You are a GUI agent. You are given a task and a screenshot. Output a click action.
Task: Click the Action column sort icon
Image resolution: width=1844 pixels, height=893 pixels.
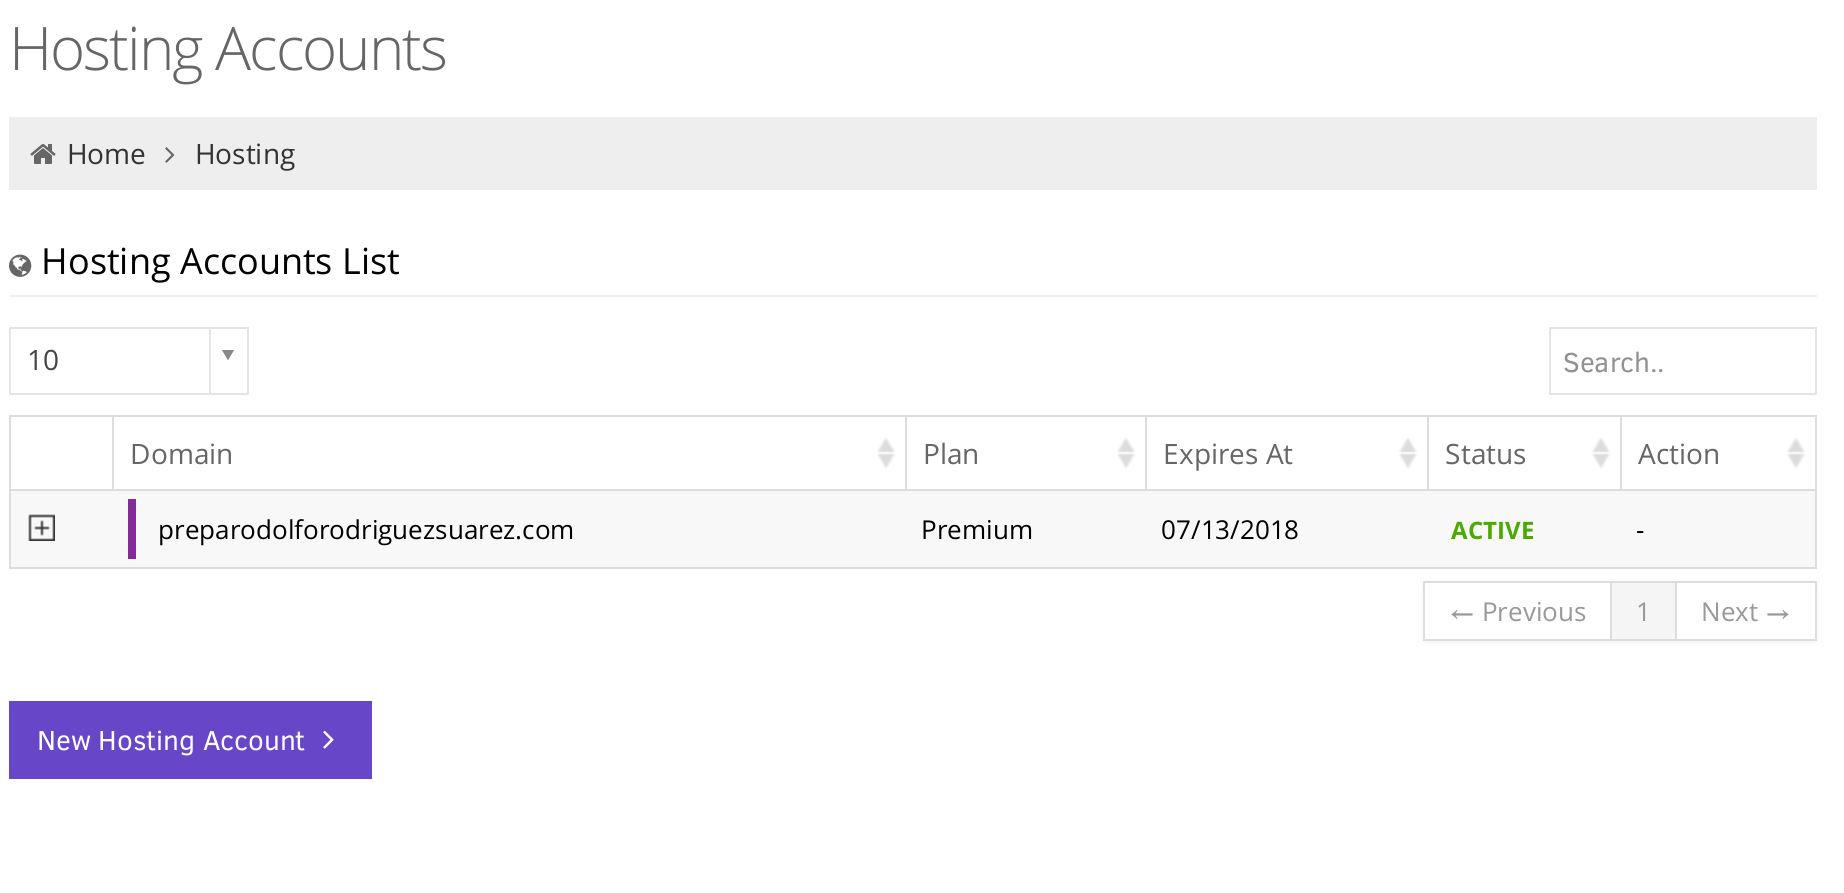pos(1795,453)
